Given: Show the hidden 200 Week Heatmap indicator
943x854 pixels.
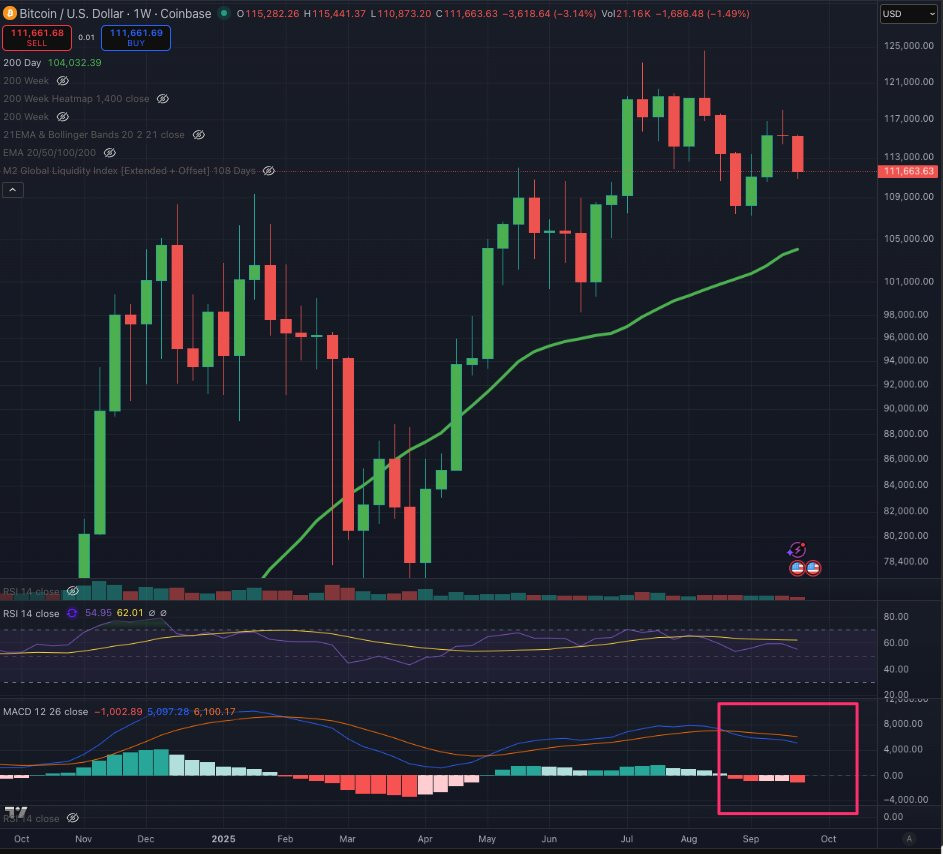Looking at the screenshot, I should coord(162,99).
